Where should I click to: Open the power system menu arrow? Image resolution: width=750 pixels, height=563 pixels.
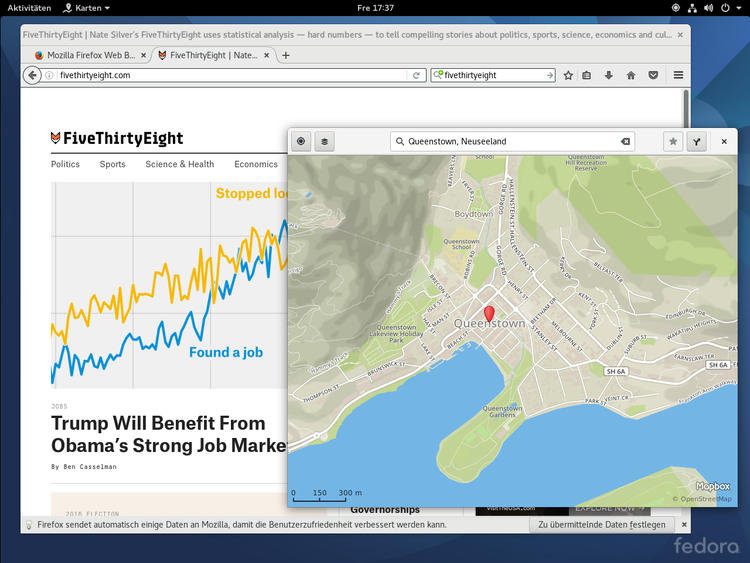tap(739, 8)
